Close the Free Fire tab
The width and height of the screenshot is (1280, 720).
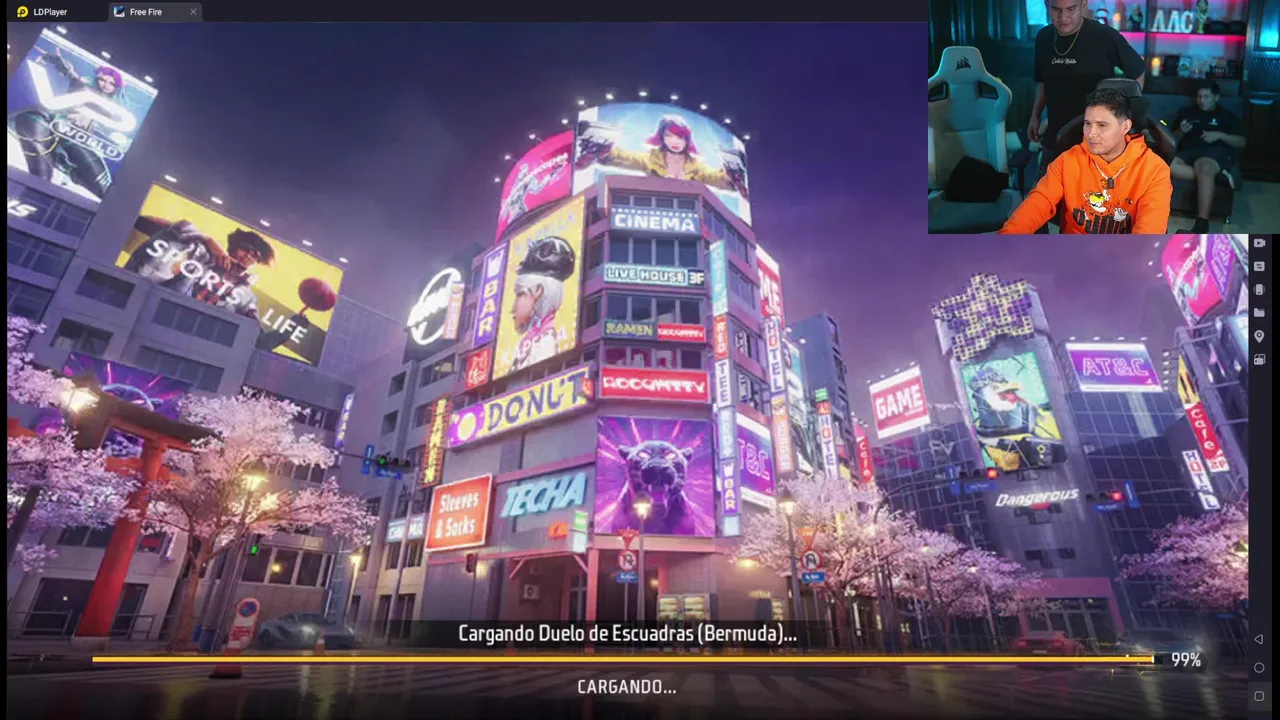(193, 12)
